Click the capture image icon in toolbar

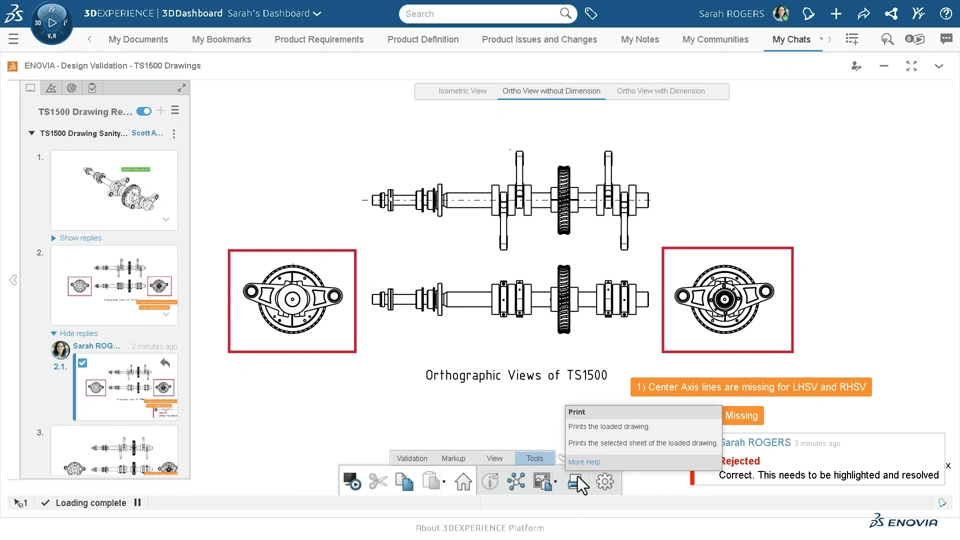coord(542,482)
